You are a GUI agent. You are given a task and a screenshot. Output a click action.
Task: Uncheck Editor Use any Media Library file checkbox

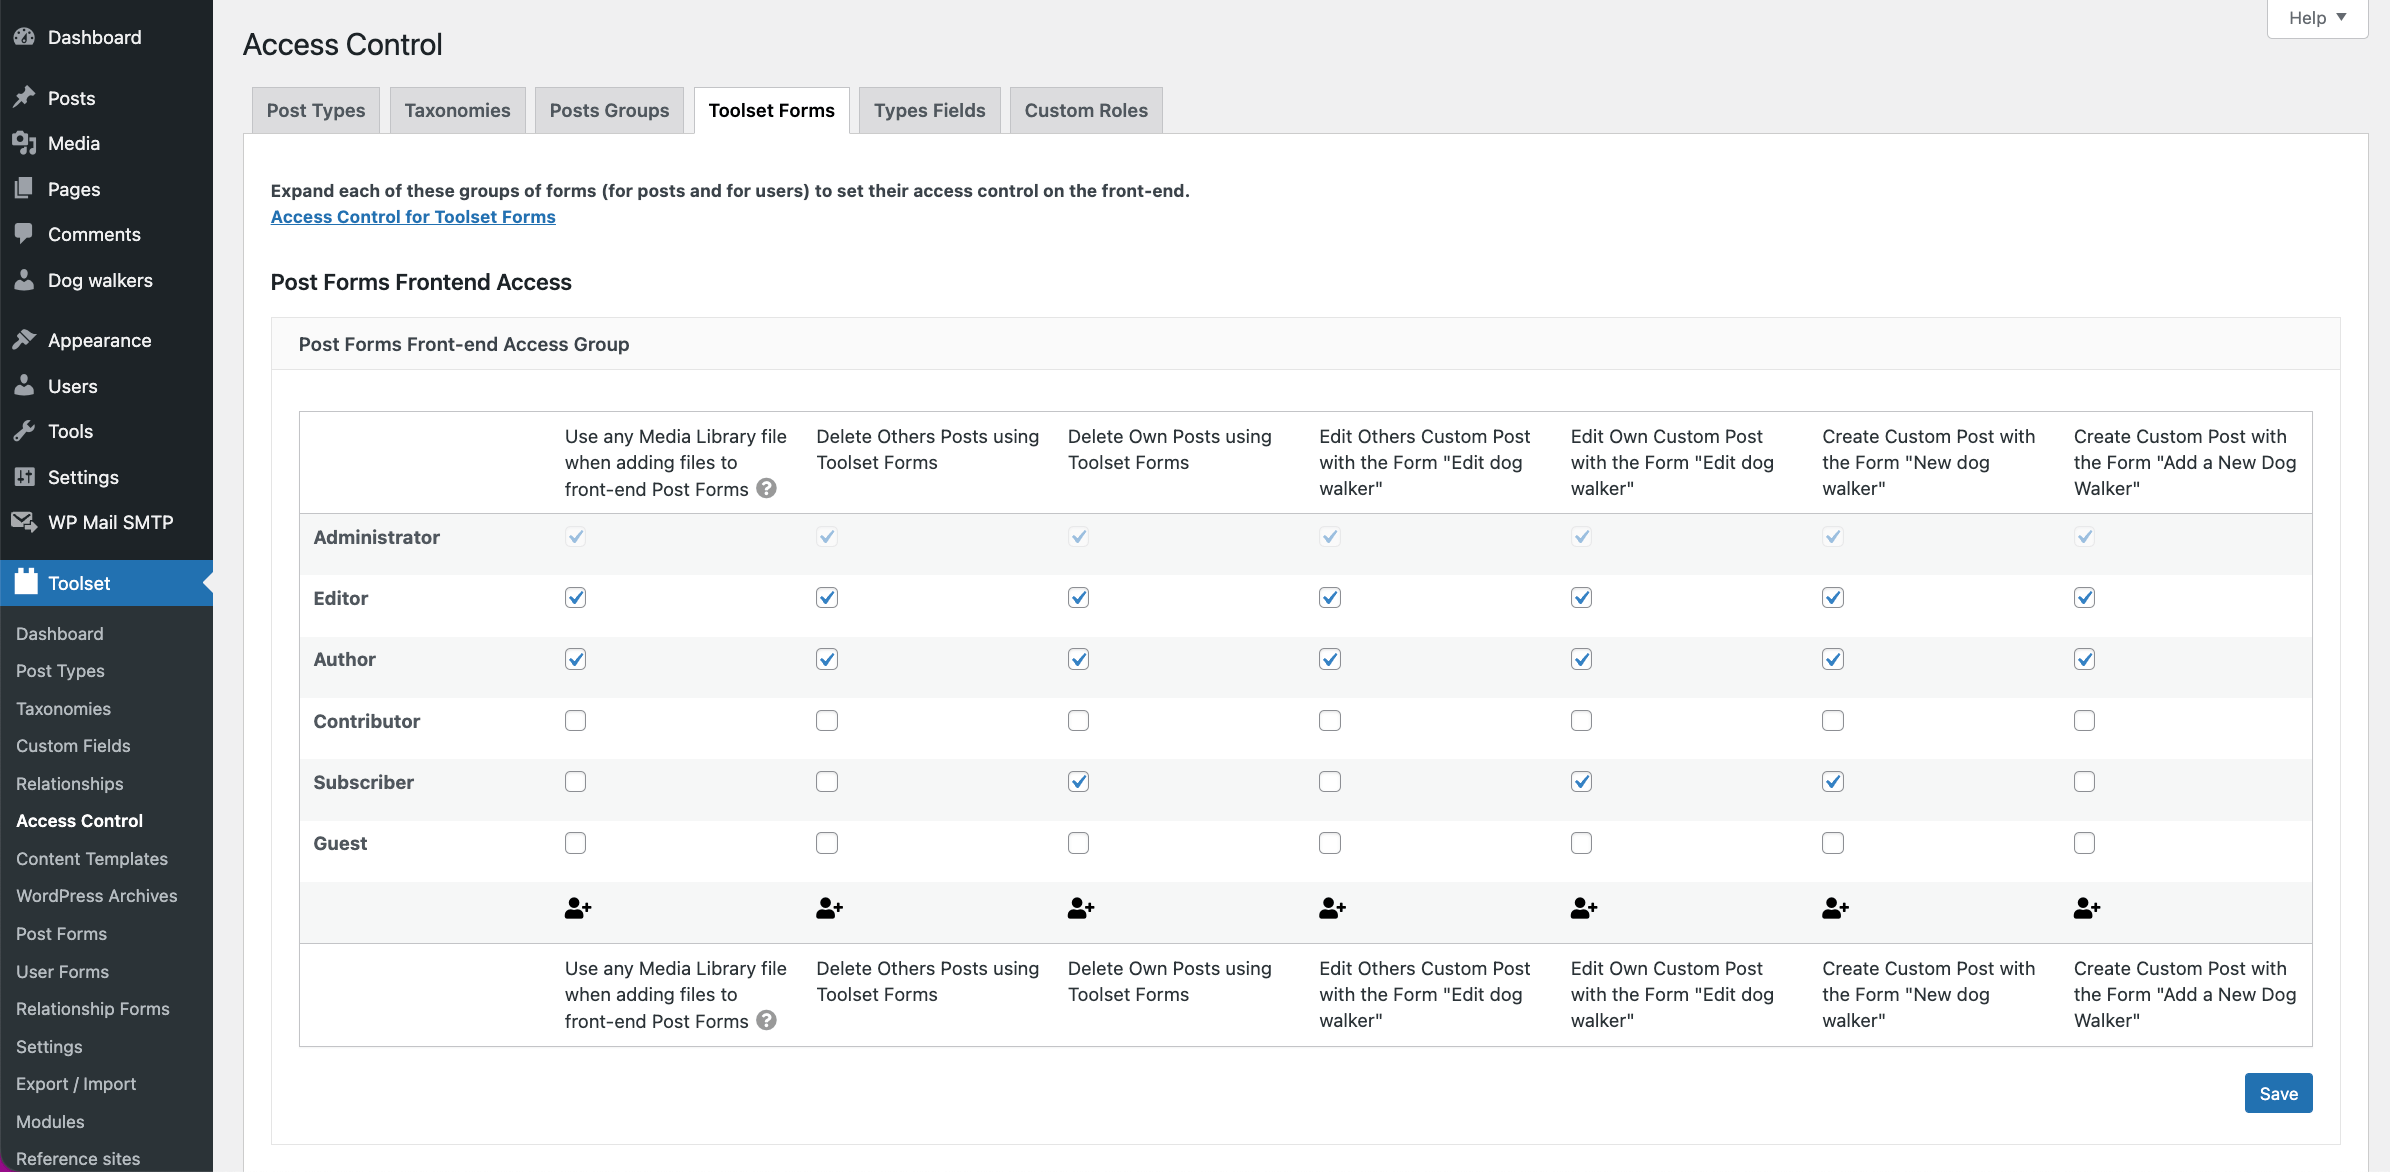click(x=575, y=597)
